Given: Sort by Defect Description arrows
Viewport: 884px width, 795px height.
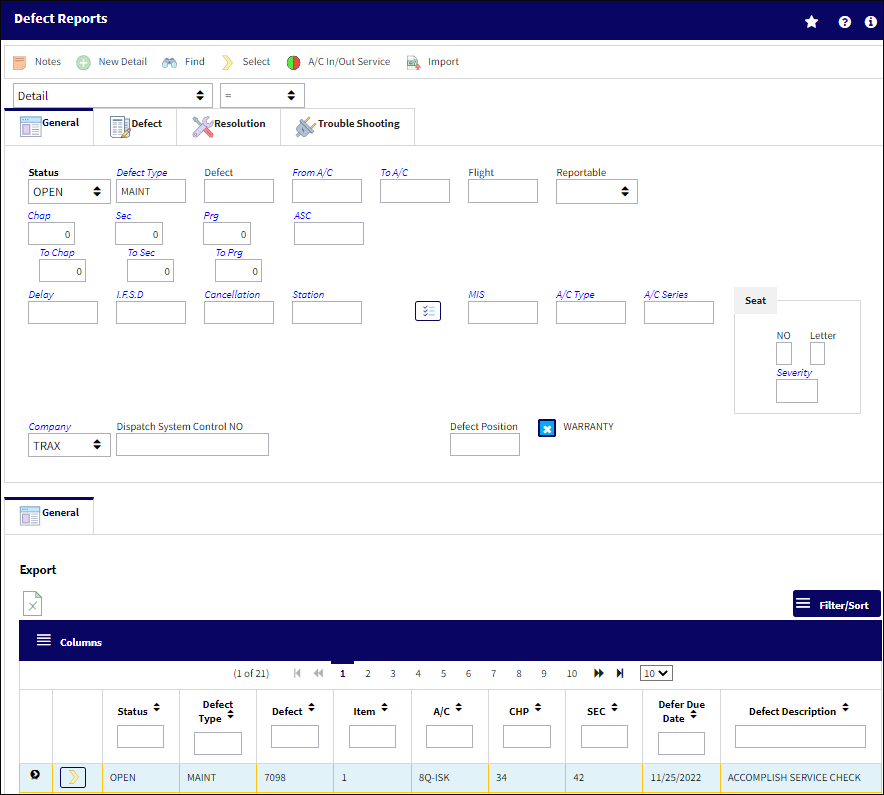Looking at the screenshot, I should point(845,708).
